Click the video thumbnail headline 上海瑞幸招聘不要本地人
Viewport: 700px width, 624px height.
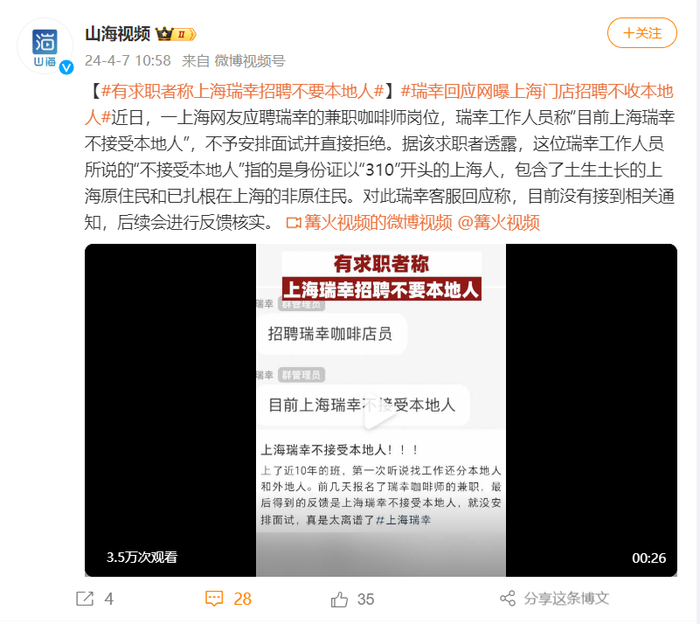coord(382,289)
